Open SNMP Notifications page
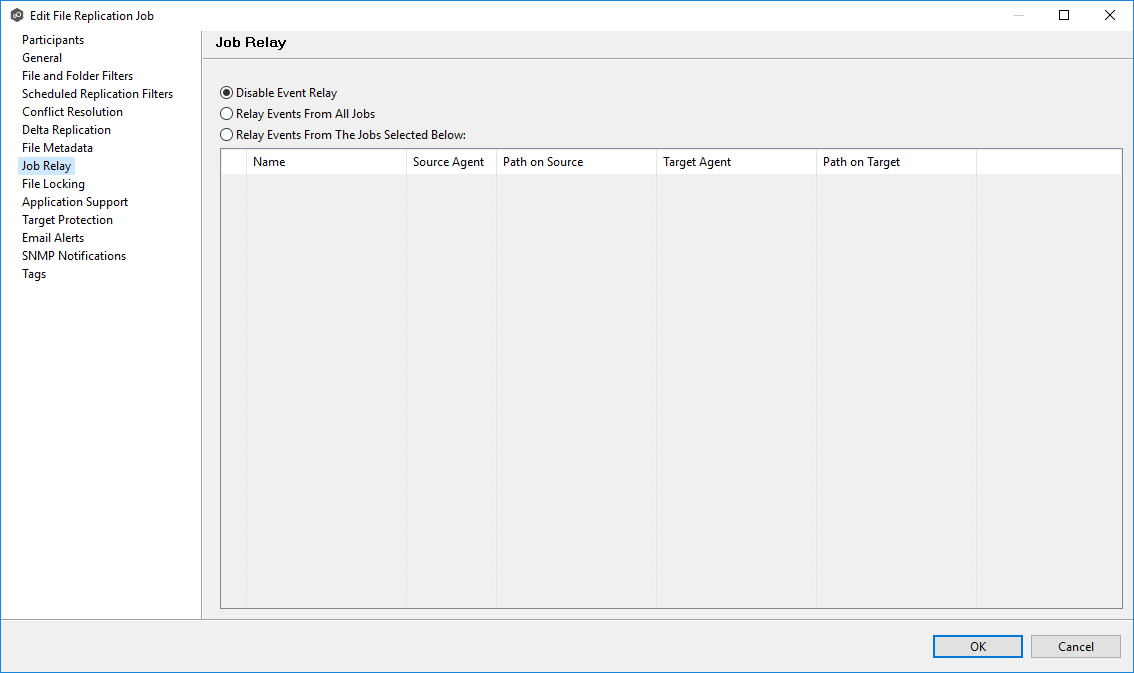The height and width of the screenshot is (673, 1134). (x=74, y=256)
